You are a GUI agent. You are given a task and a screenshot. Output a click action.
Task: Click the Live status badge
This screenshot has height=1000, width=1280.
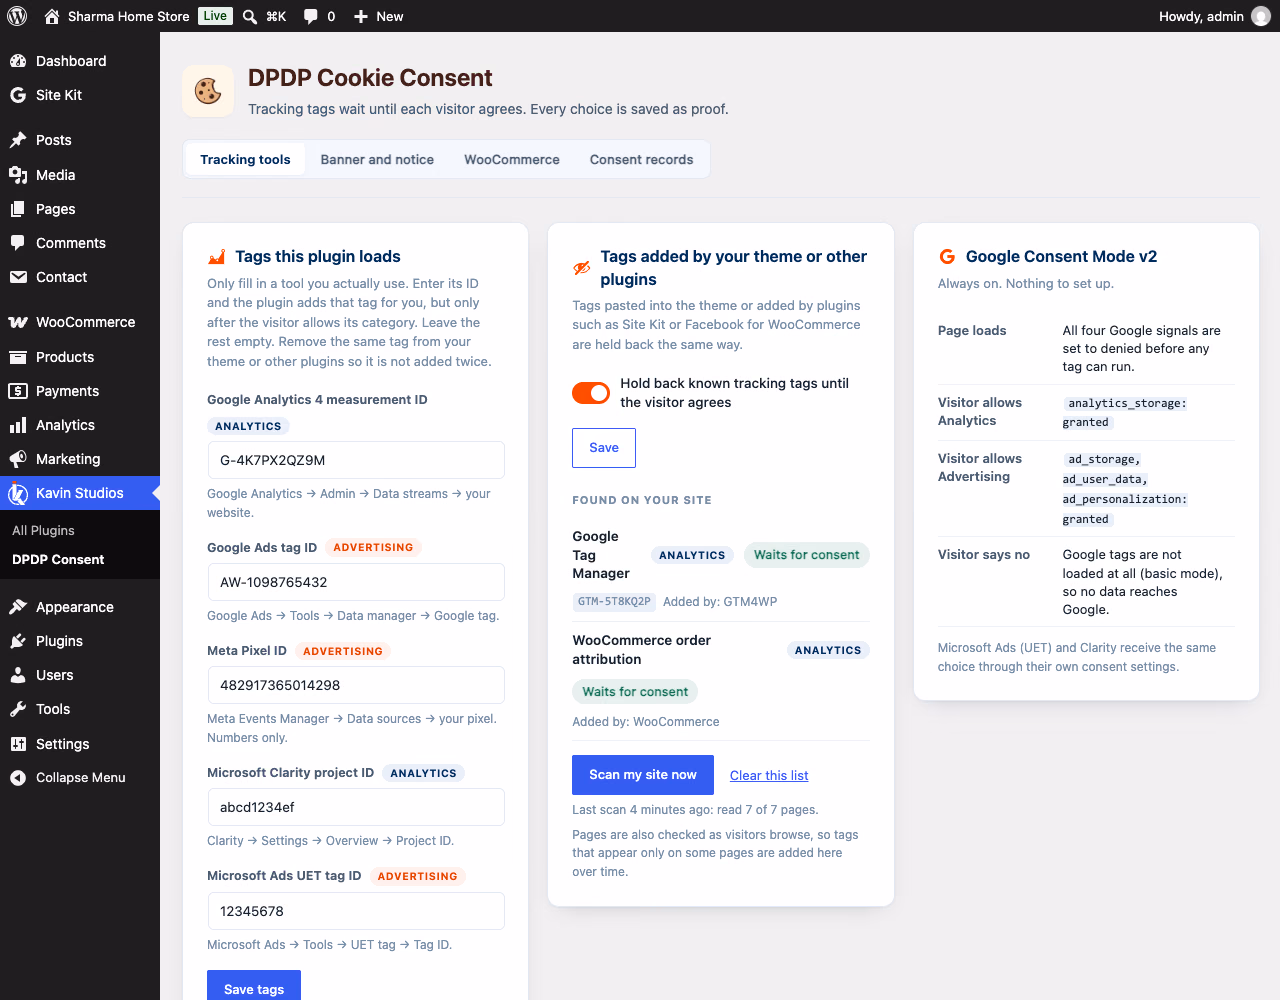pyautogui.click(x=215, y=16)
